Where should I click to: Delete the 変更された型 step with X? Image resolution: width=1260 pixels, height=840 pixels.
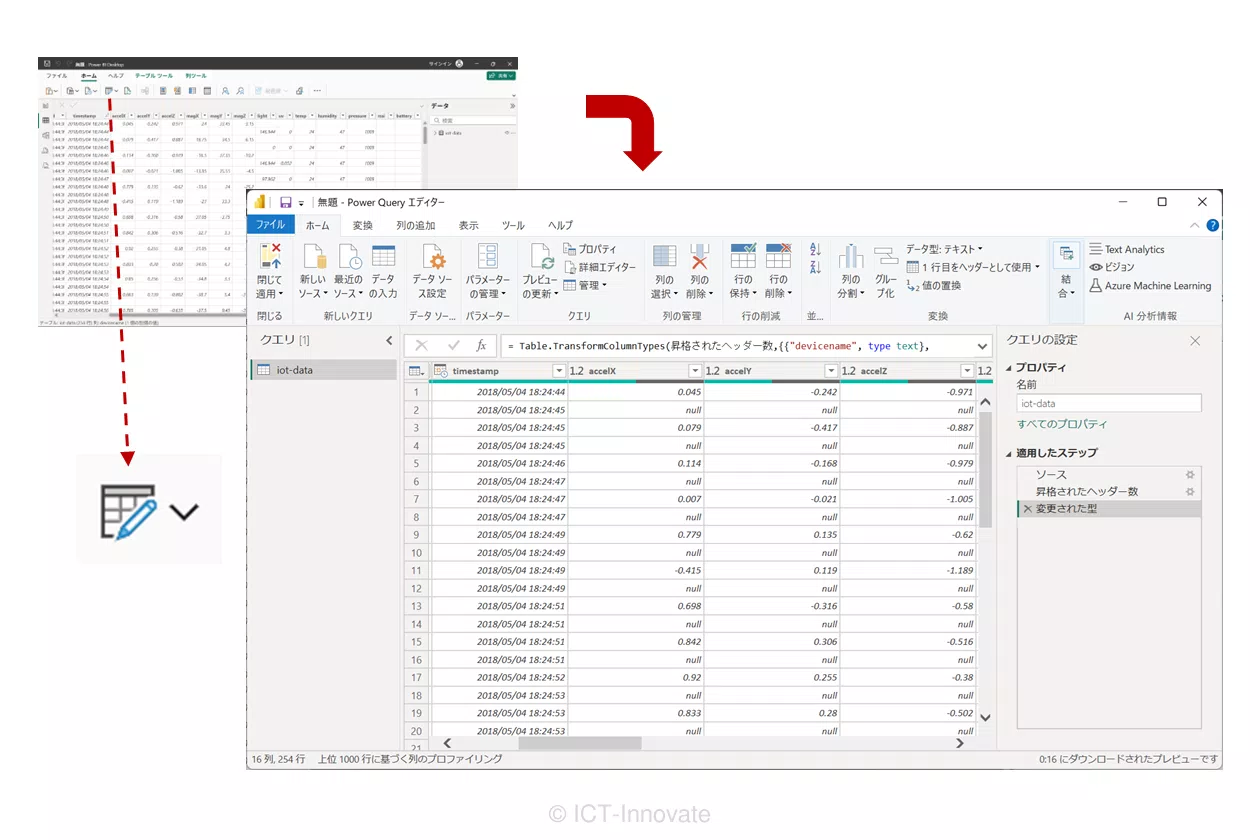tap(1027, 509)
